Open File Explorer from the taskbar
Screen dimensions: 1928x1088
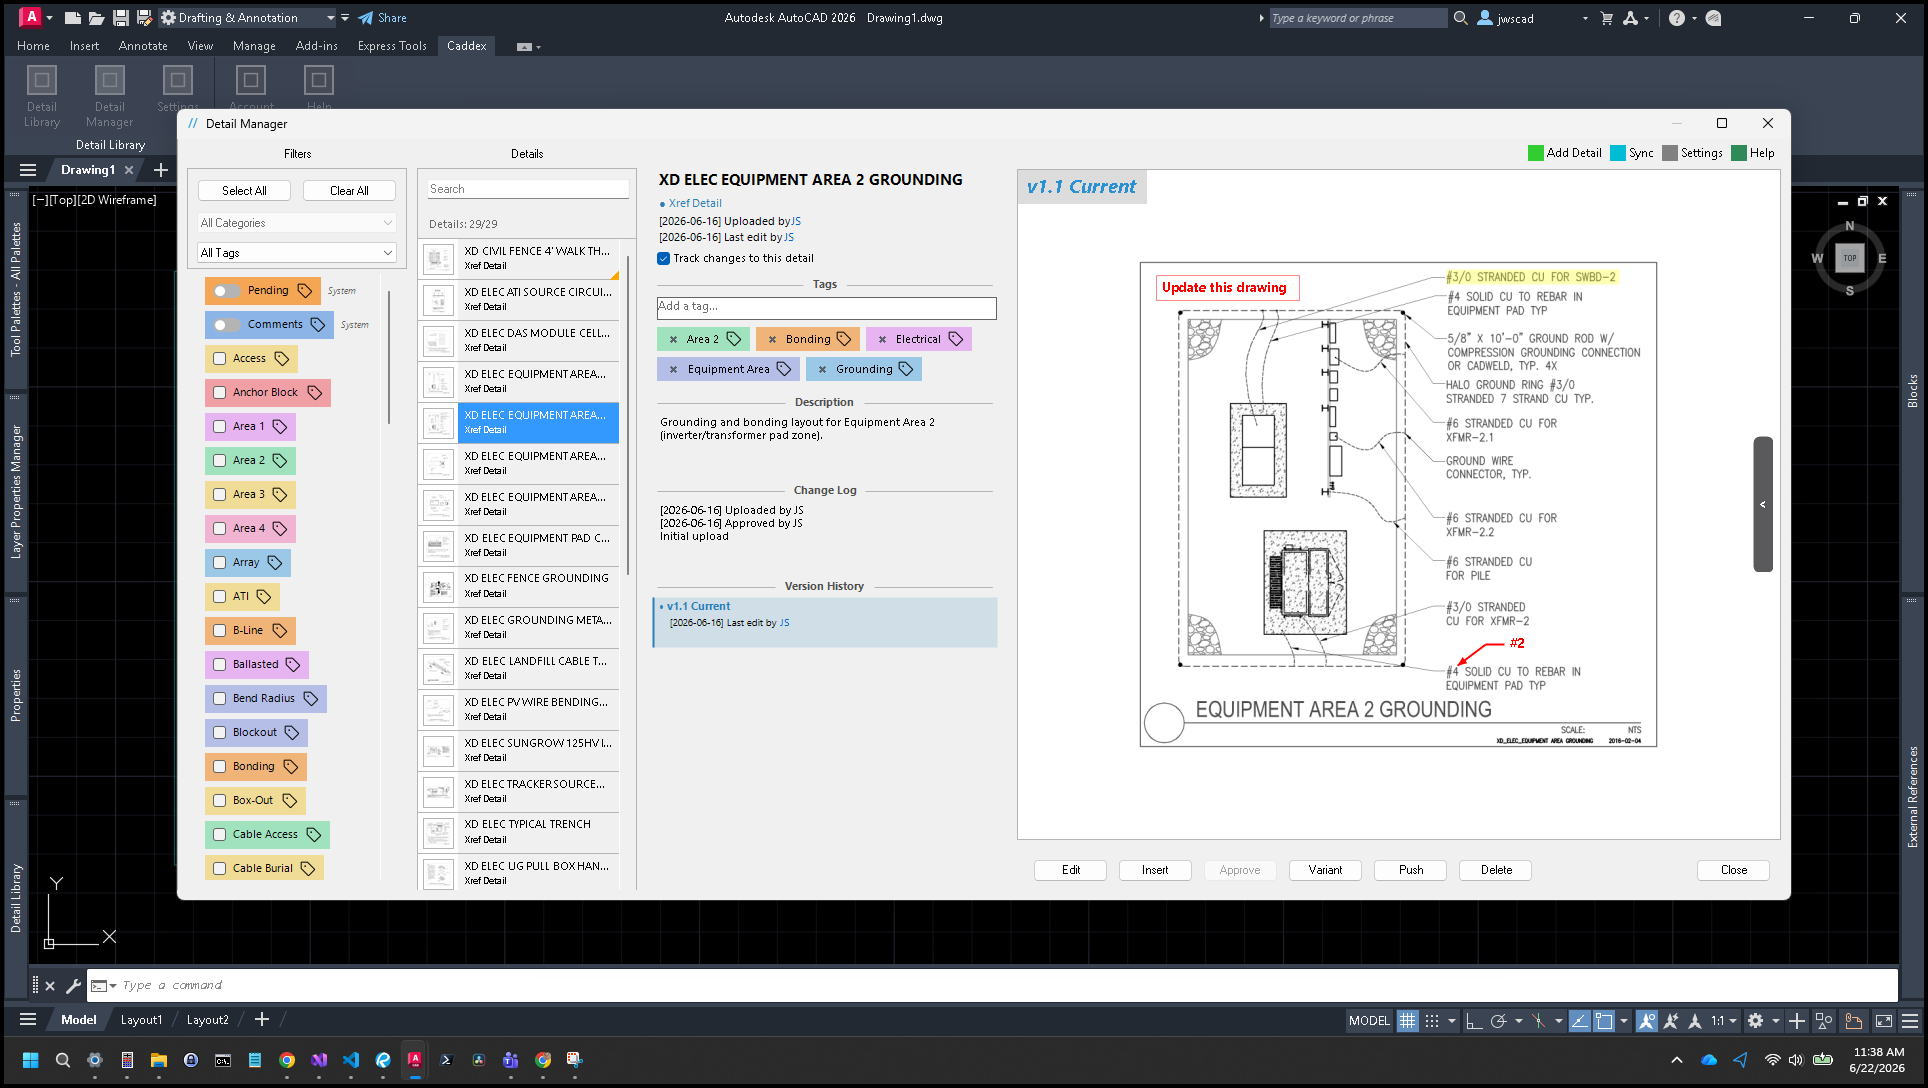tap(158, 1060)
